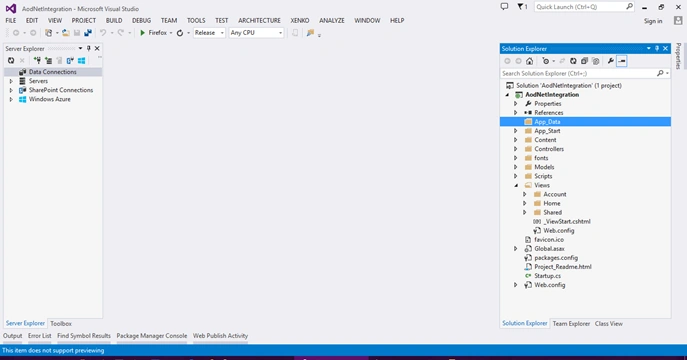Click Refresh icon in Server Explorer toolbar
The width and height of the screenshot is (687, 360).
[x=11, y=60]
